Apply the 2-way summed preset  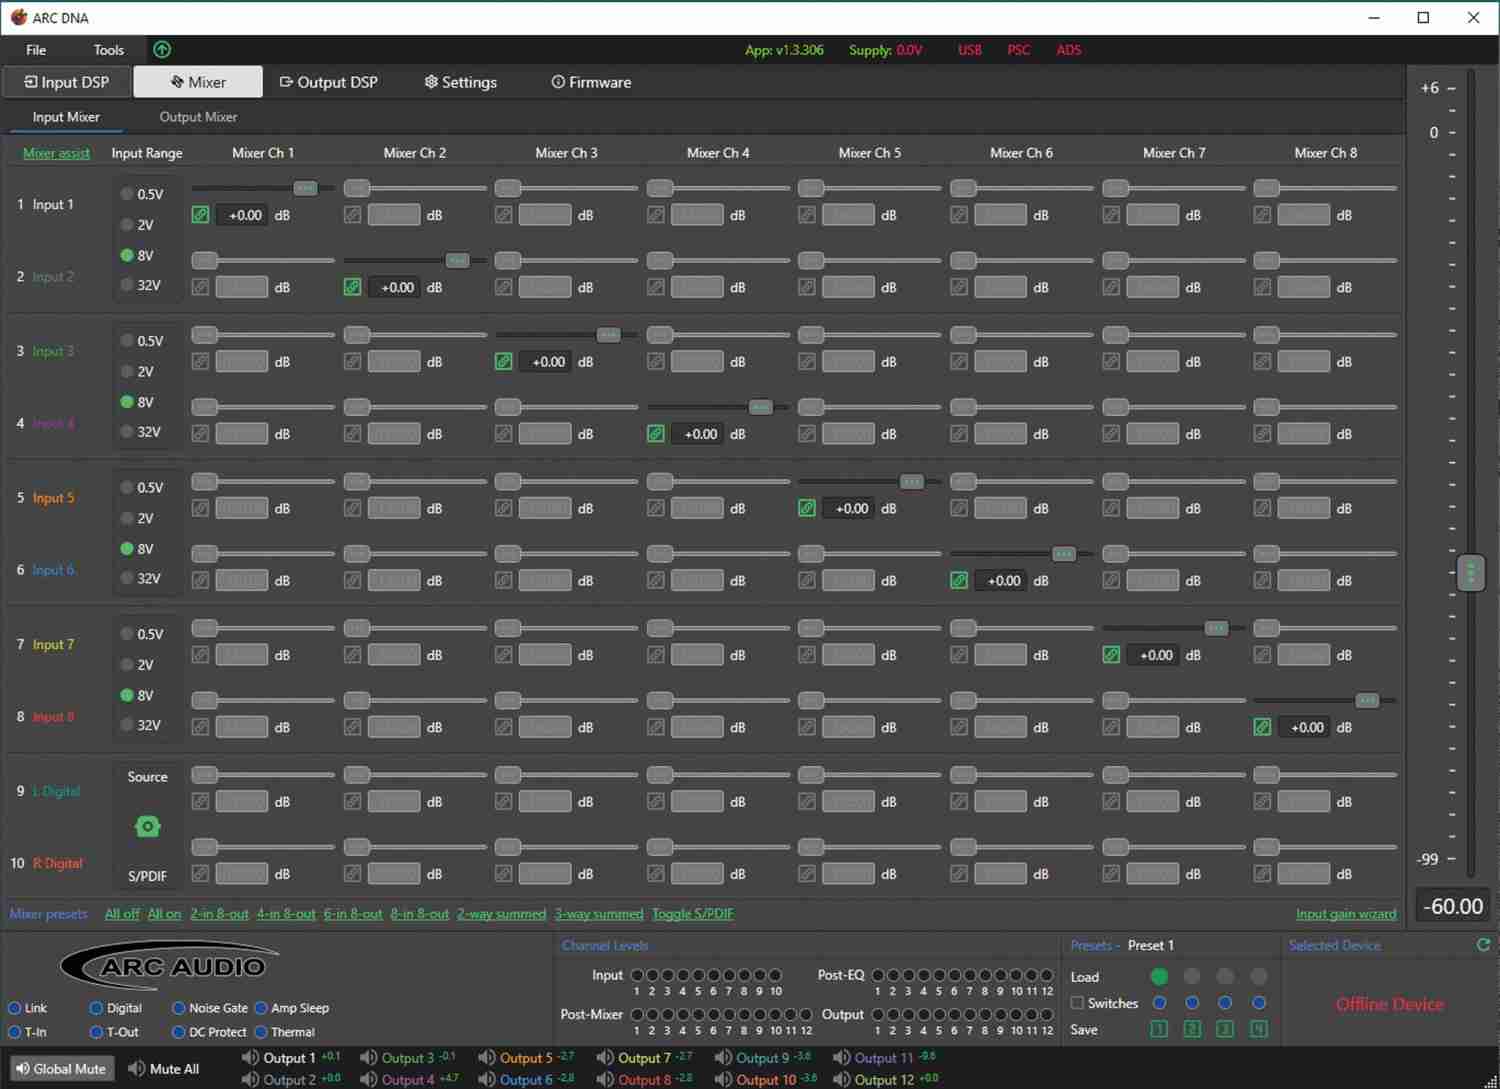(501, 914)
